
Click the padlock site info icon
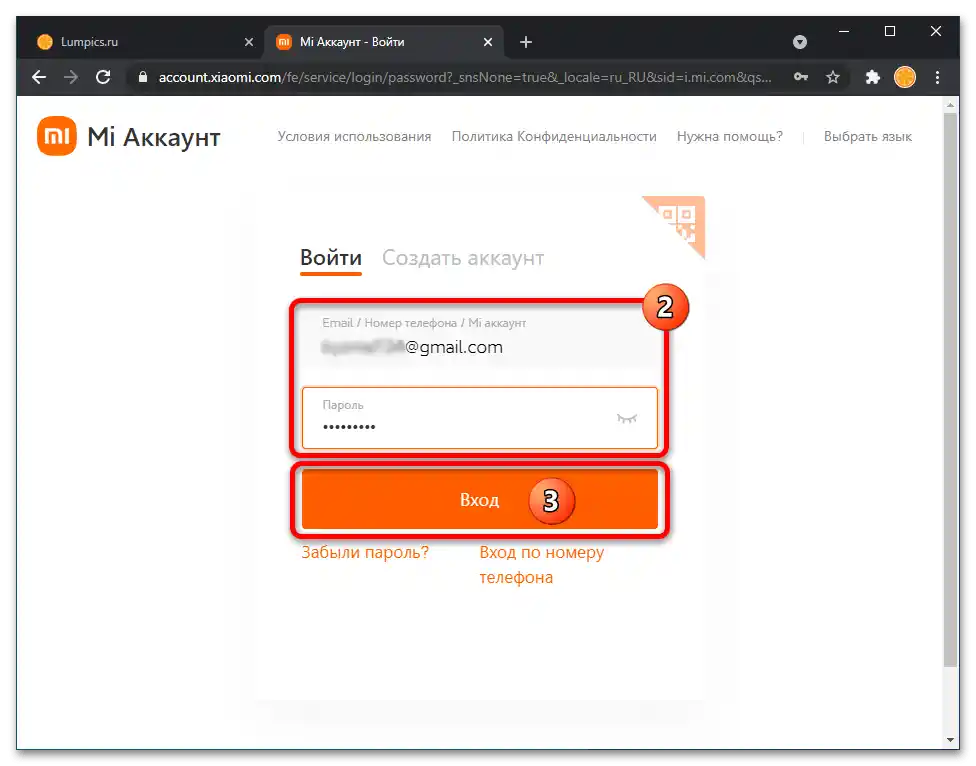tap(143, 77)
